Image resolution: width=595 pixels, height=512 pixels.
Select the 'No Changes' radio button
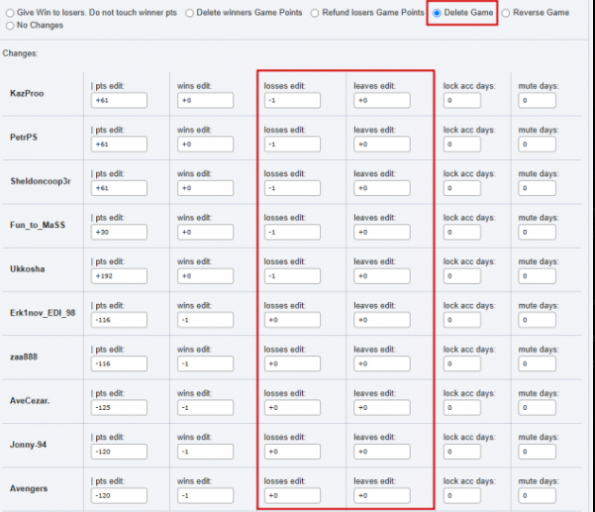tap(10, 25)
